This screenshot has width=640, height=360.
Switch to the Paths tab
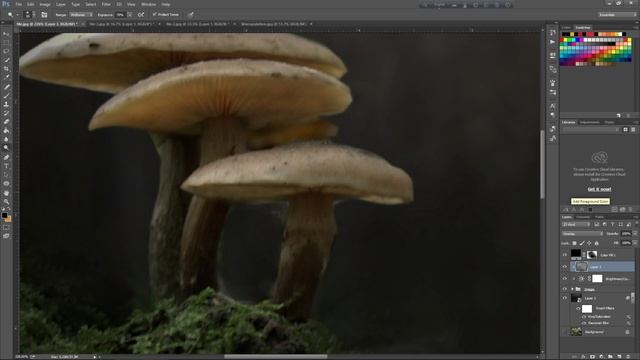[599, 217]
